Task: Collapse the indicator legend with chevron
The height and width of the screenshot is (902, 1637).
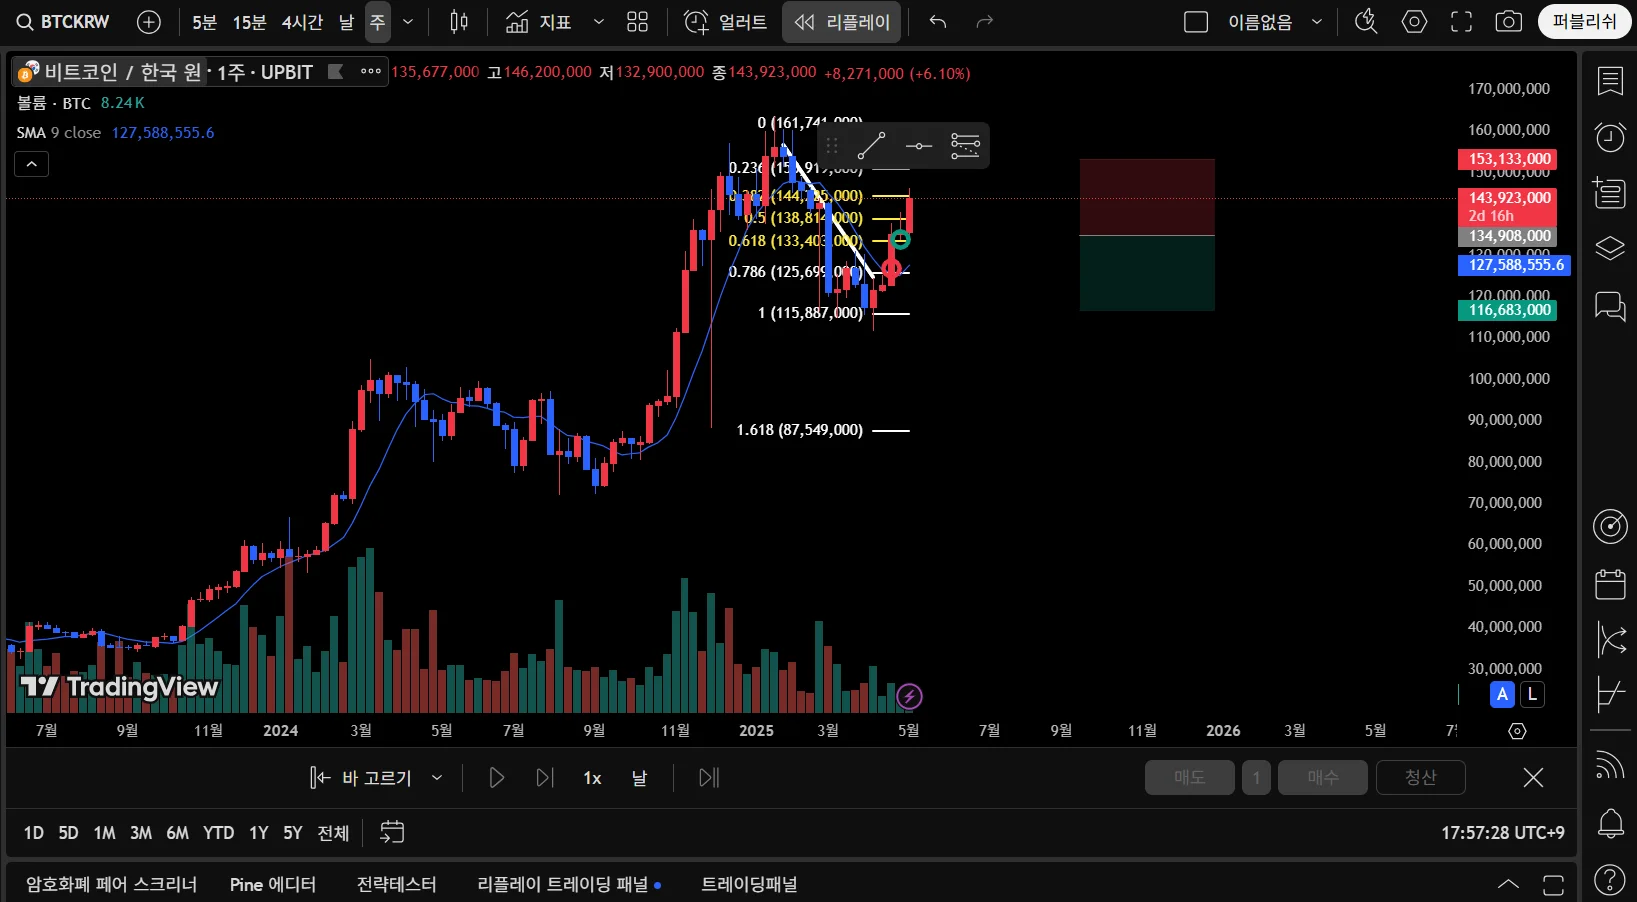Action: click(31, 164)
